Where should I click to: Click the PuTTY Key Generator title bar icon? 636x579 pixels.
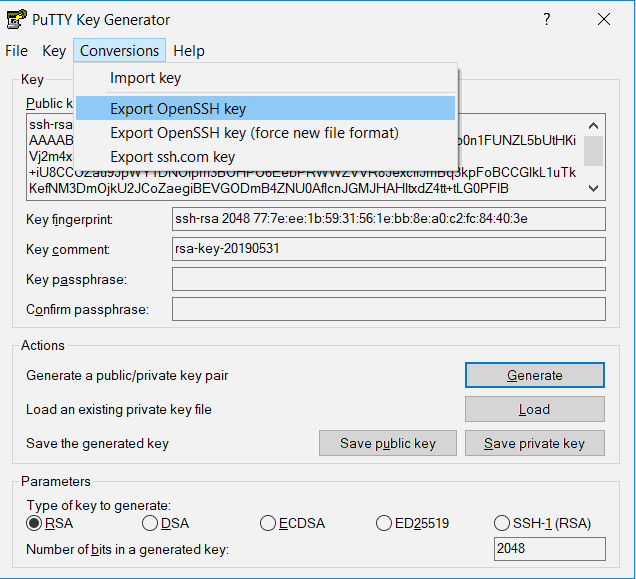[x=17, y=20]
